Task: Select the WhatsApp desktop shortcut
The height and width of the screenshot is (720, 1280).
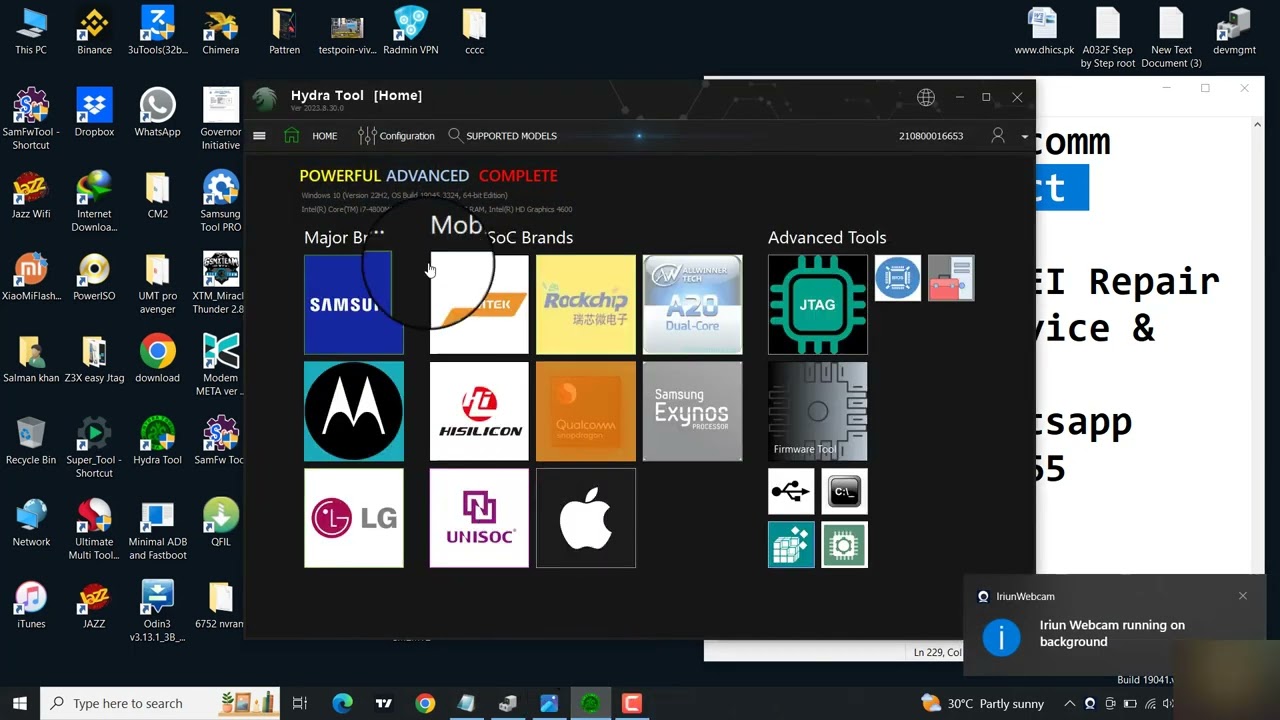Action: [157, 113]
